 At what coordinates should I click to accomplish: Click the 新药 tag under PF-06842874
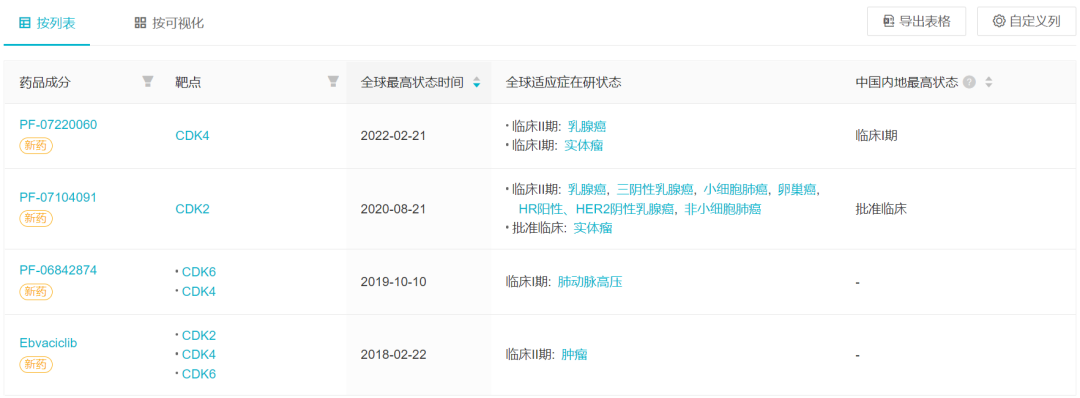(36, 291)
